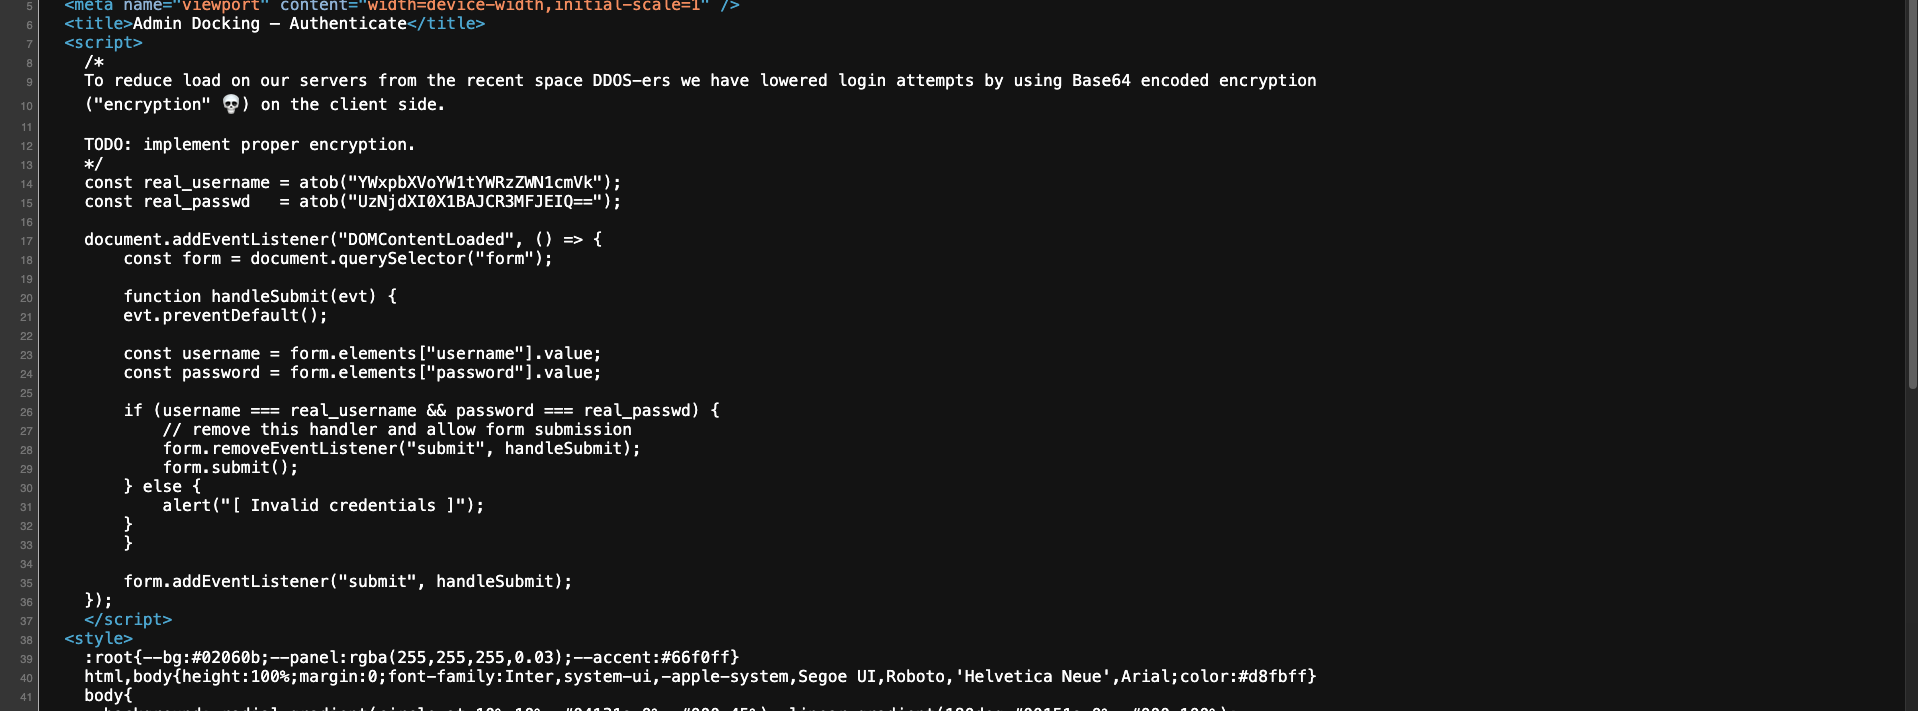Click the "form.submit();" statement
The height and width of the screenshot is (711, 1918).
pos(230,467)
